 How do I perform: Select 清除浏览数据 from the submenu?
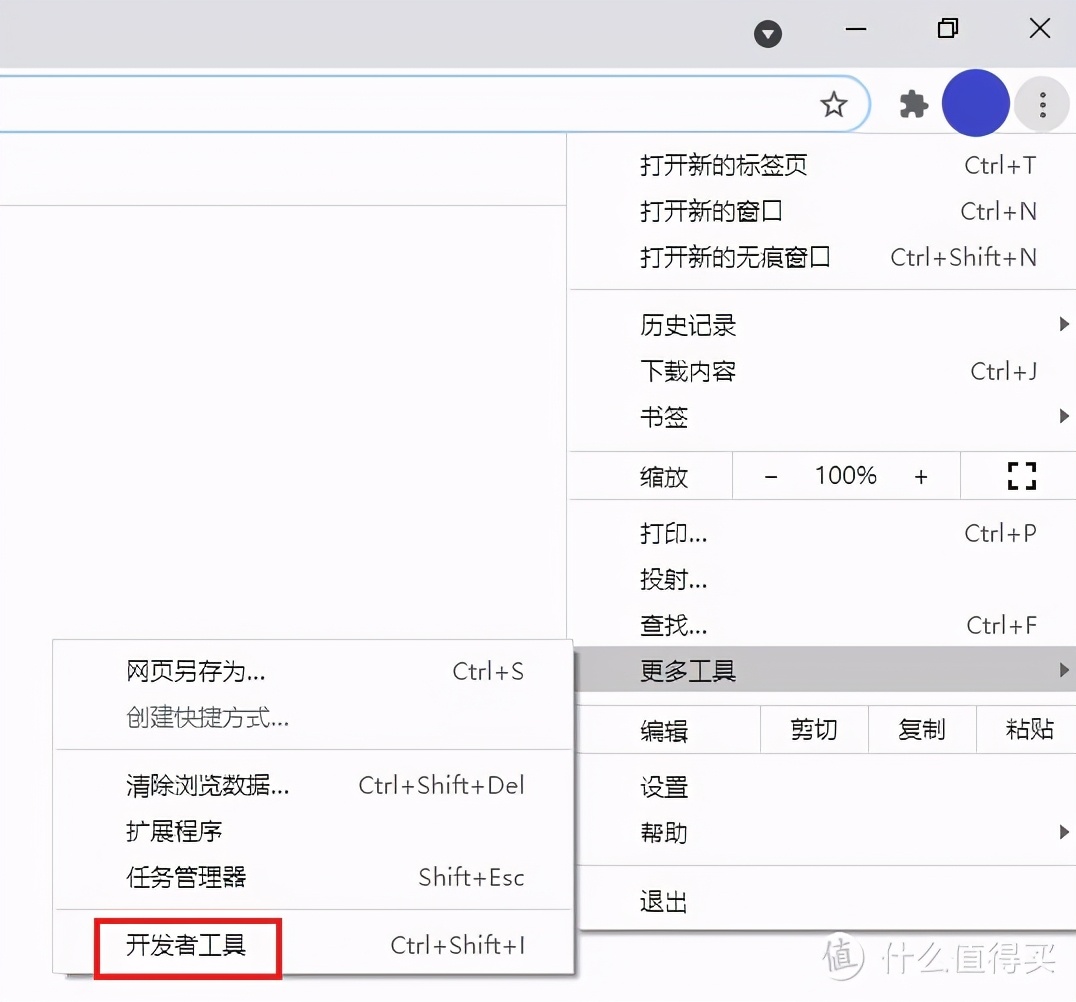207,785
